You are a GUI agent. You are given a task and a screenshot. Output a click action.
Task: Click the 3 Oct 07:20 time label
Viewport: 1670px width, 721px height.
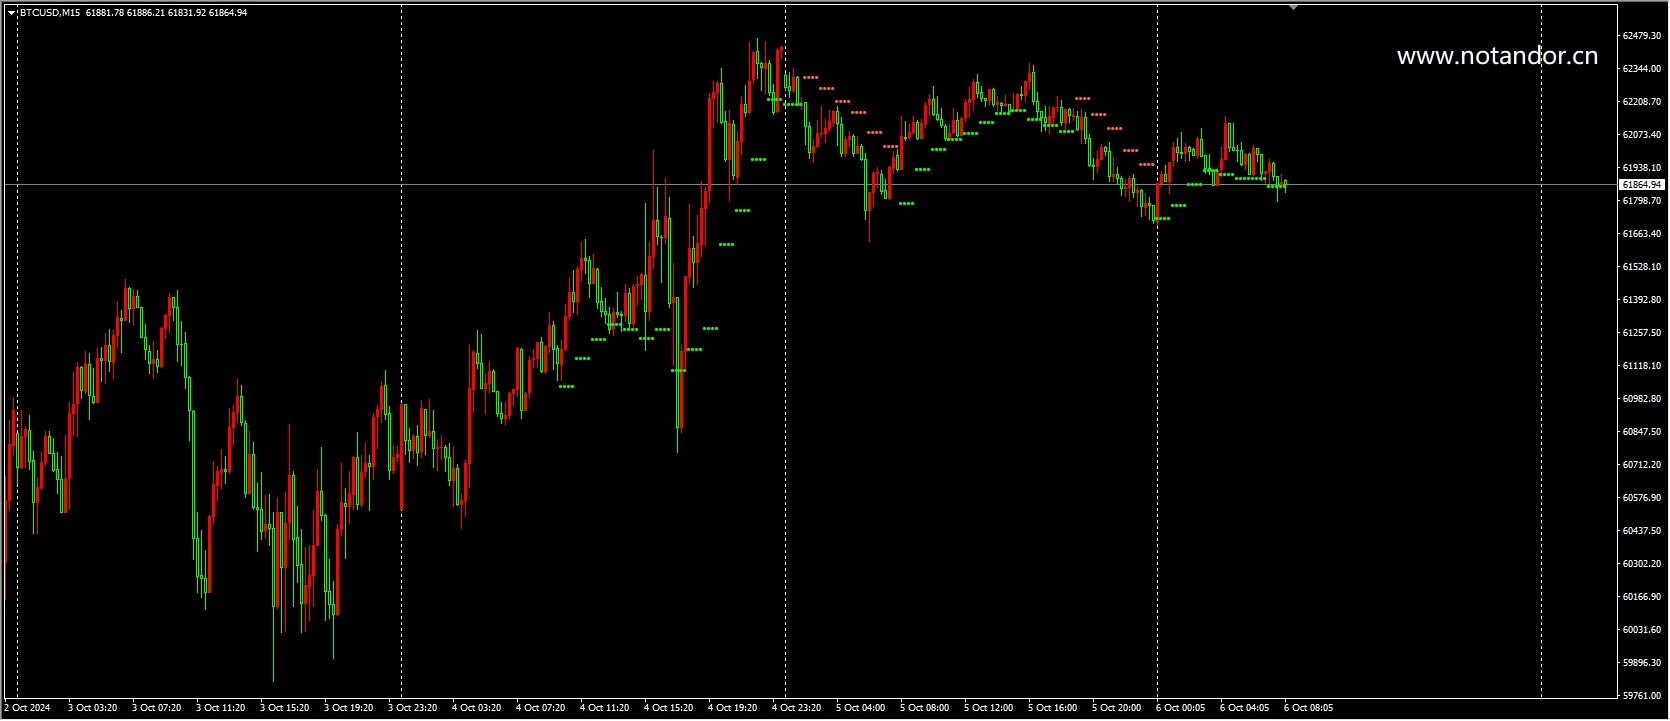pyautogui.click(x=156, y=708)
